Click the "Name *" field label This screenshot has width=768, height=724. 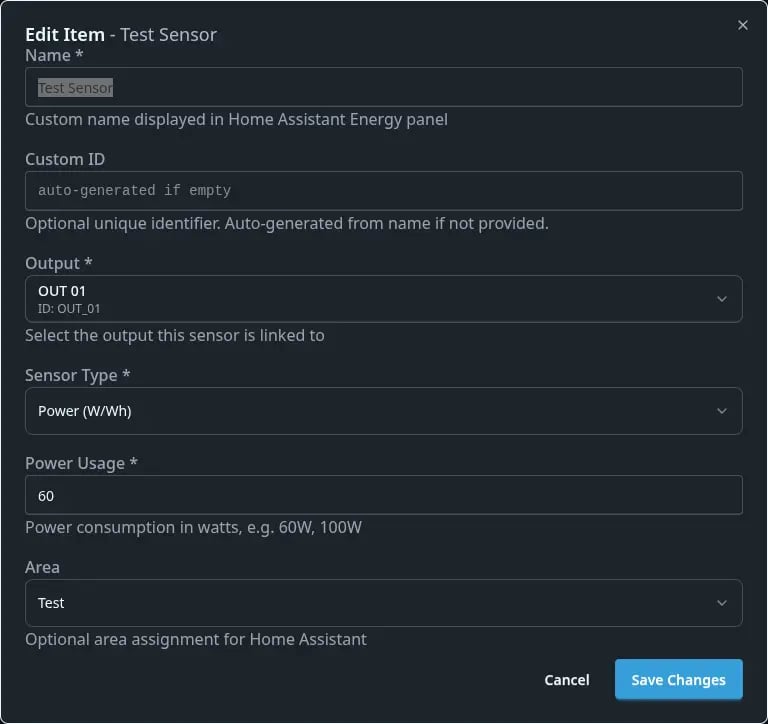[54, 55]
